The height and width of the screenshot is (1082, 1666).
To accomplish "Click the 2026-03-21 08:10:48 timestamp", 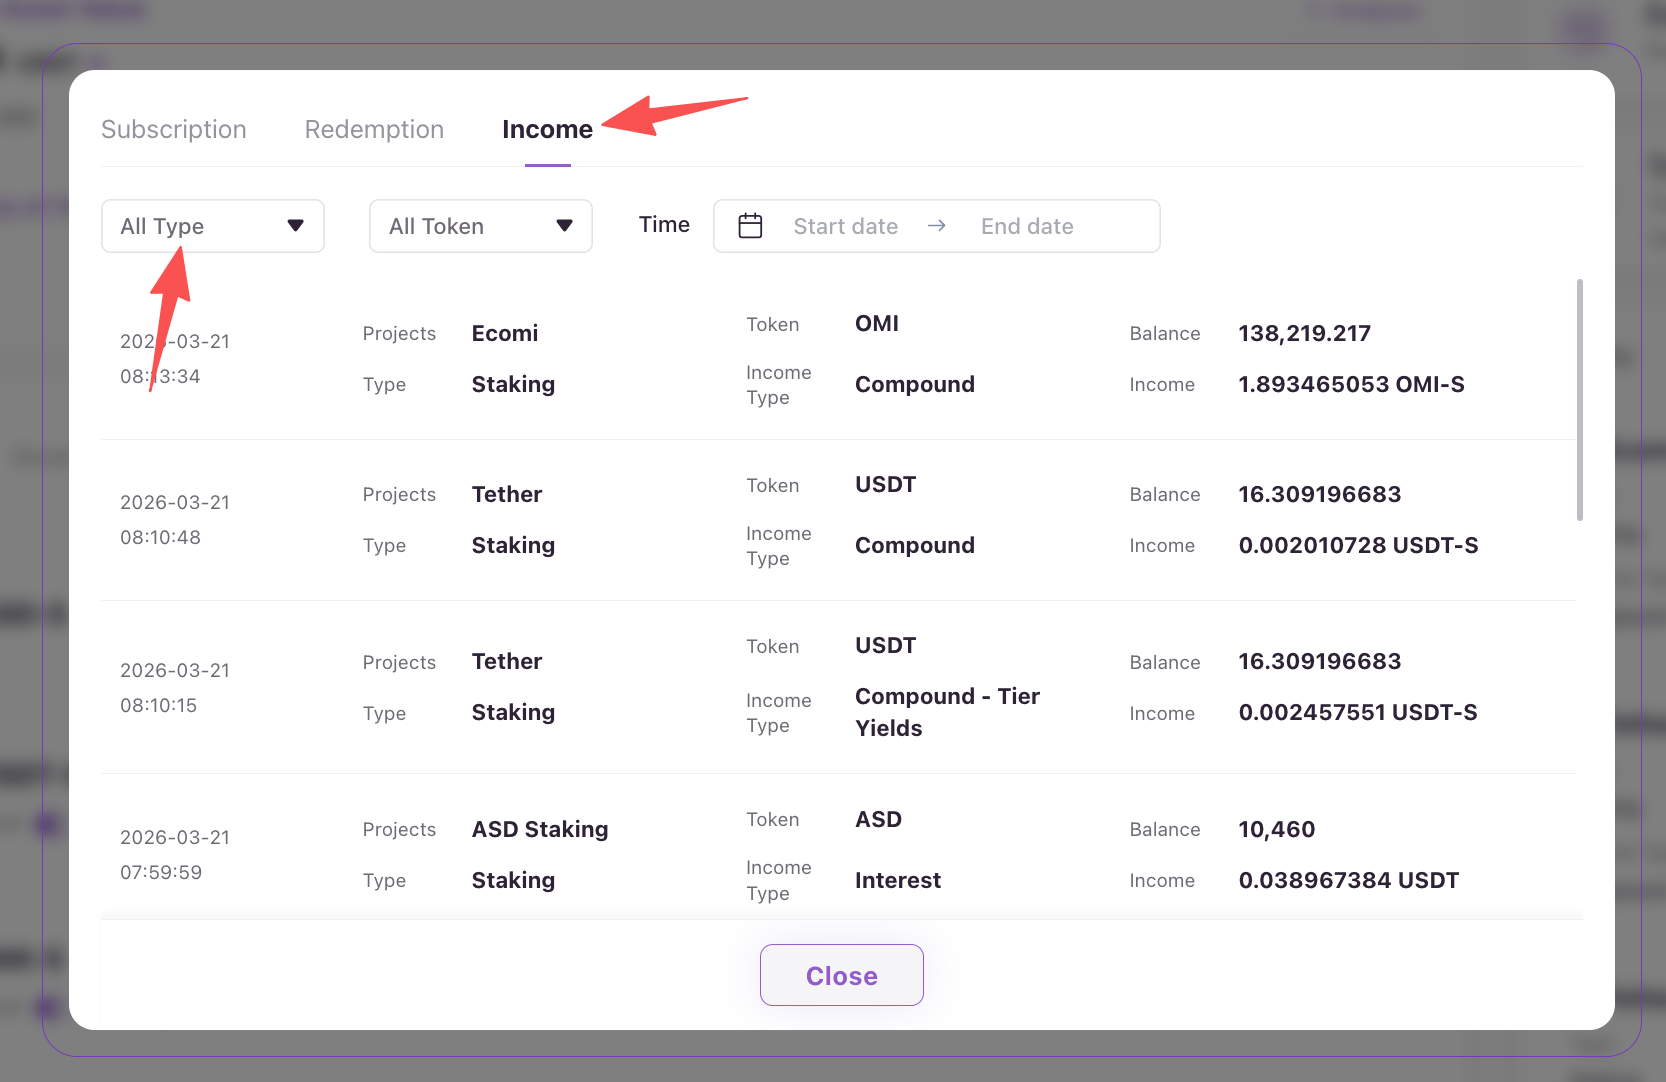I will tap(175, 520).
